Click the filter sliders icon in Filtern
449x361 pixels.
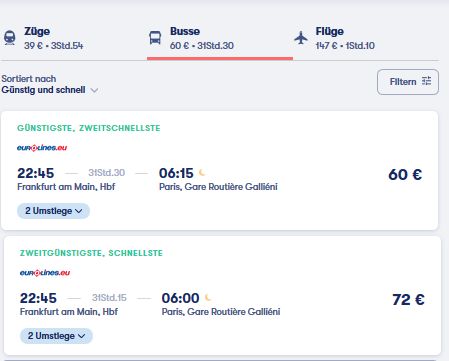(426, 81)
